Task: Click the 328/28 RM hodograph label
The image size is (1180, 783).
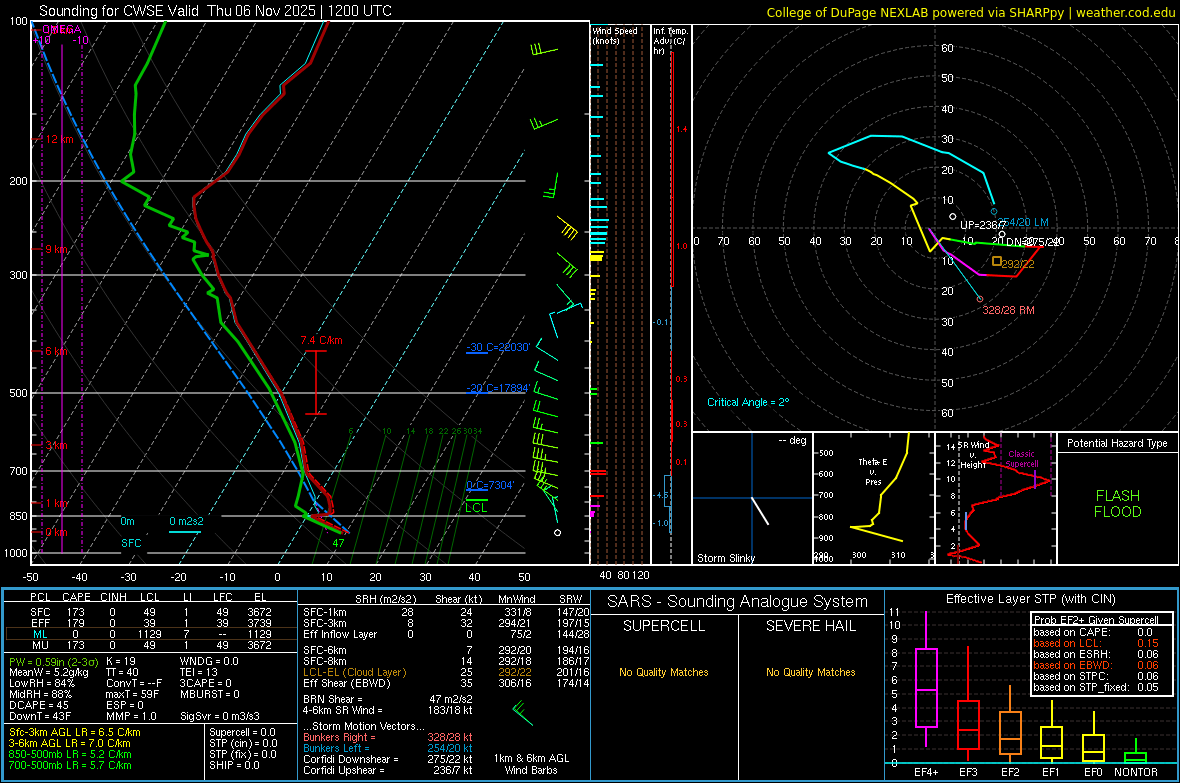Action: (1008, 310)
